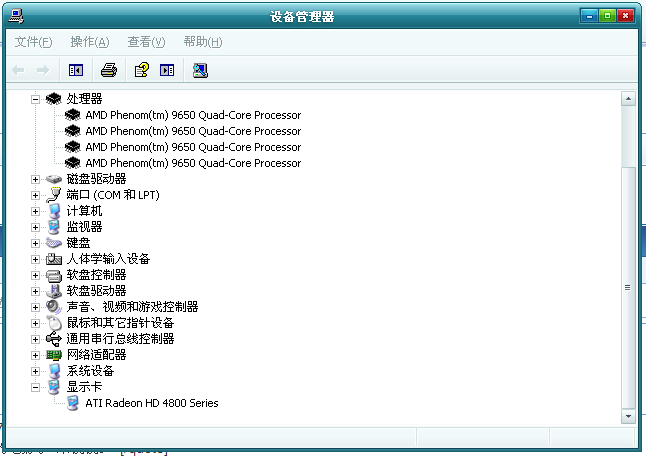Expand the 软盘驱动器 node
Screen dimensions: 646x457
tap(35, 291)
